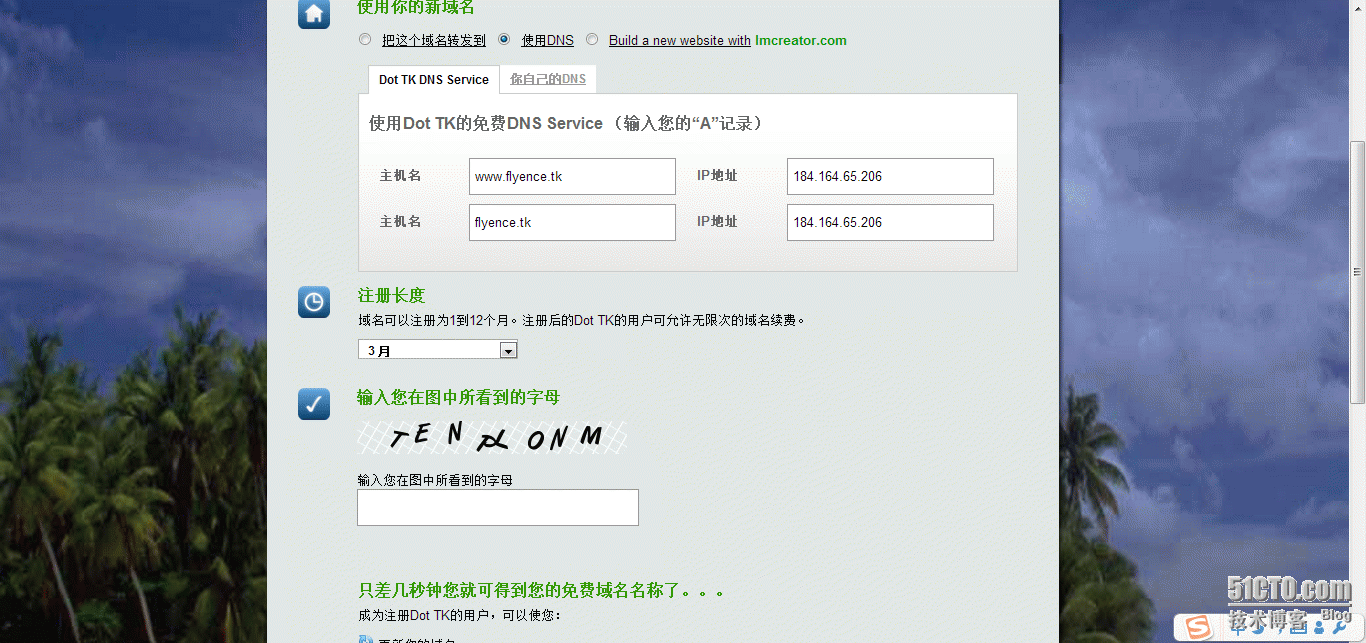Select the 使用DNS radio button
The width and height of the screenshot is (1366, 643).
pos(504,40)
